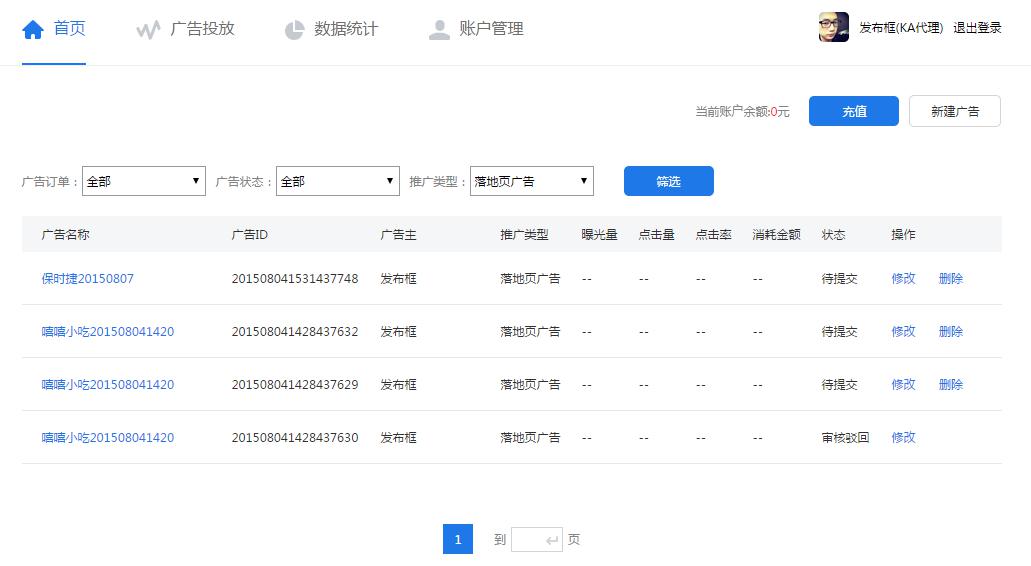Click the blue home icon
Screen dimensions: 1031x566
[33, 30]
